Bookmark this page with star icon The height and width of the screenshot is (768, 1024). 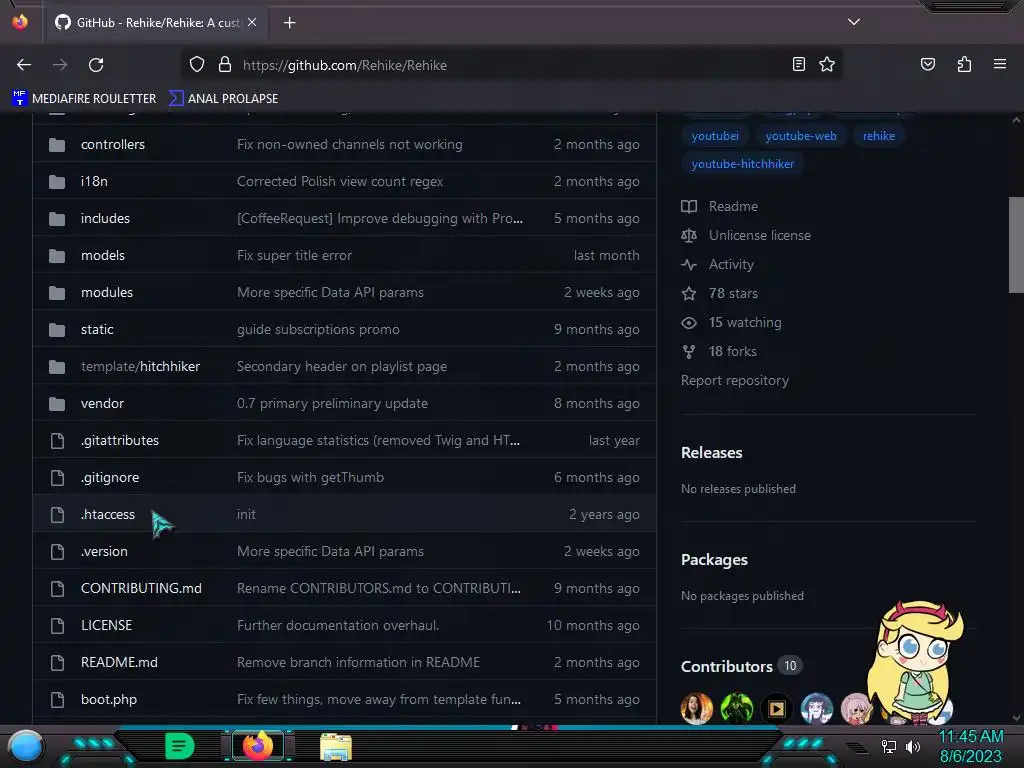(827, 65)
